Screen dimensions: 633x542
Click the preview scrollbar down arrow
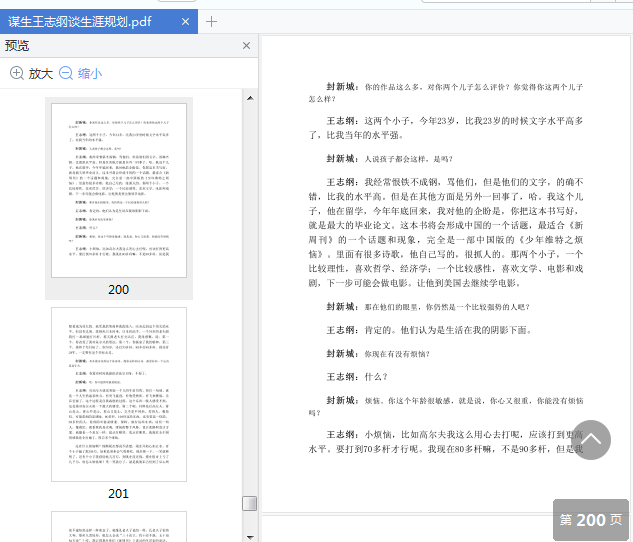coord(250,537)
